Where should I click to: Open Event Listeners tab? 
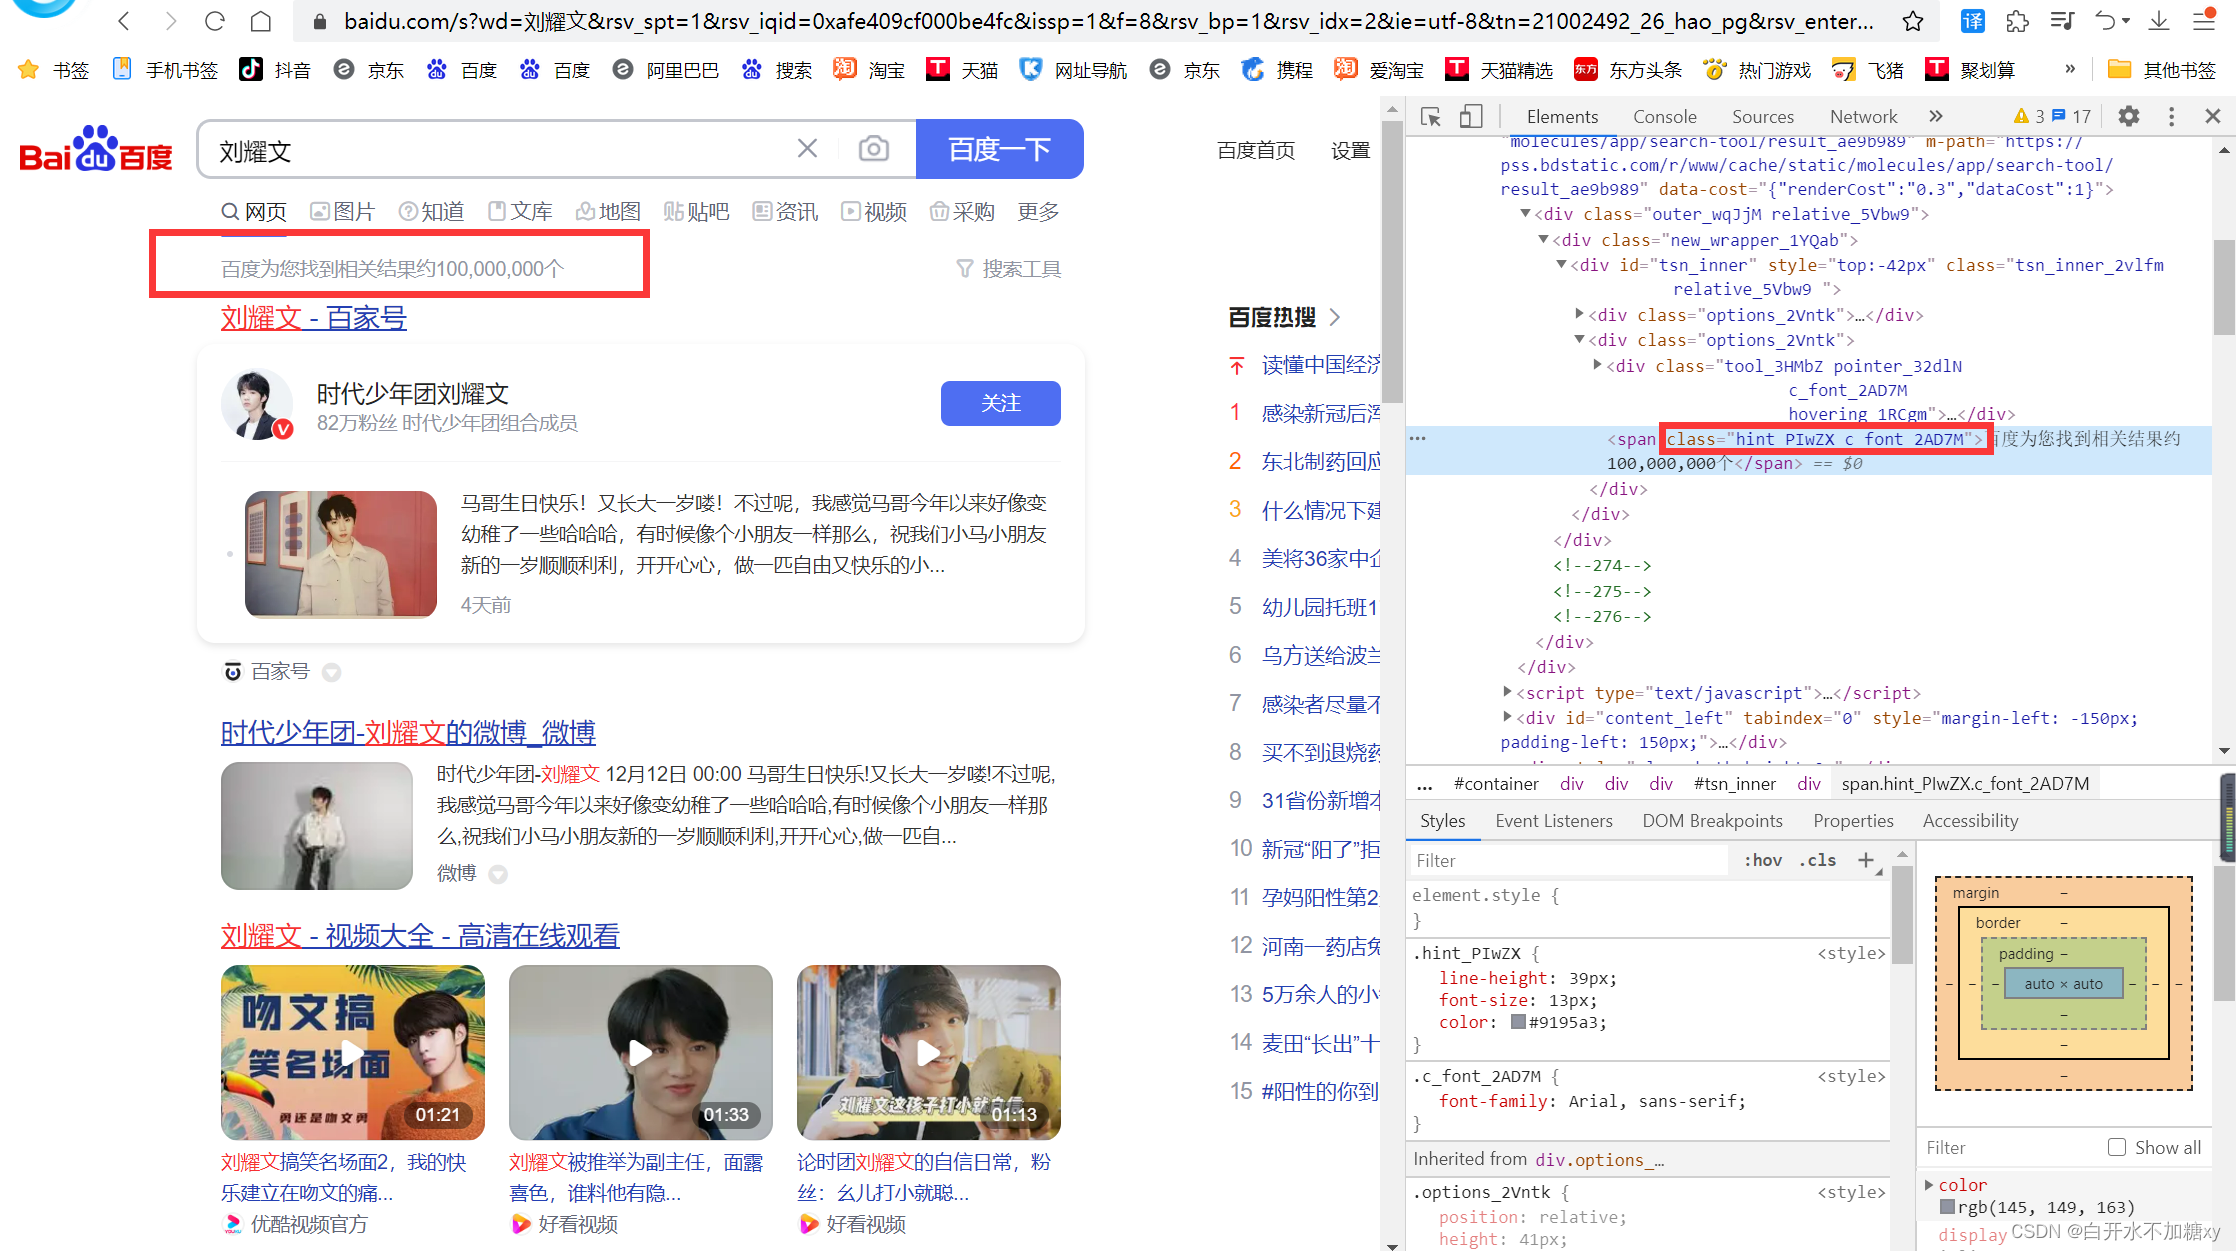(1554, 820)
